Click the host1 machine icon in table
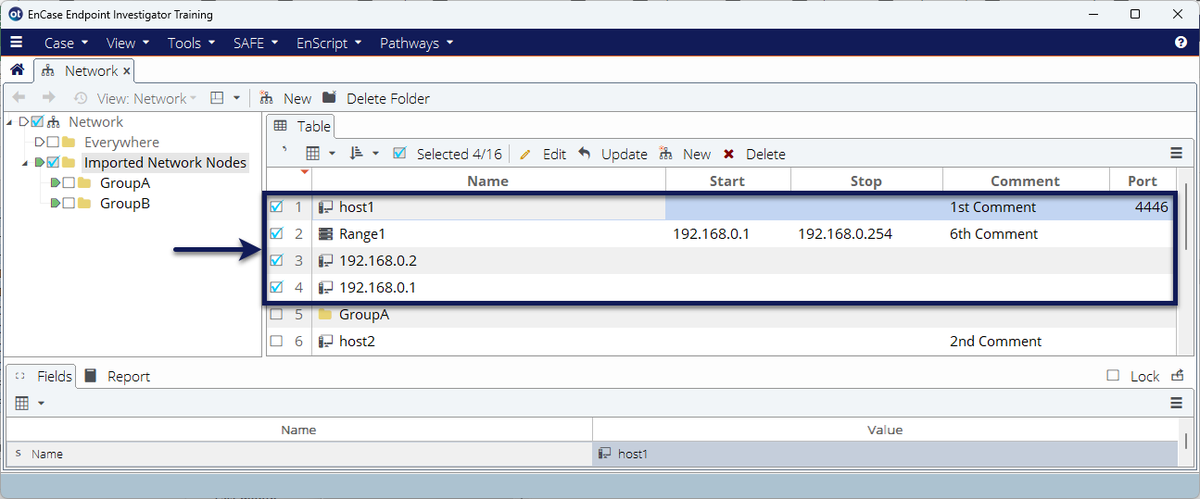 click(x=325, y=208)
